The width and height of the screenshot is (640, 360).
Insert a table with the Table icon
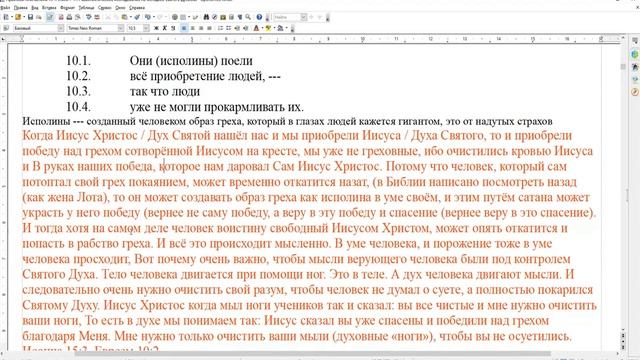click(x=183, y=17)
